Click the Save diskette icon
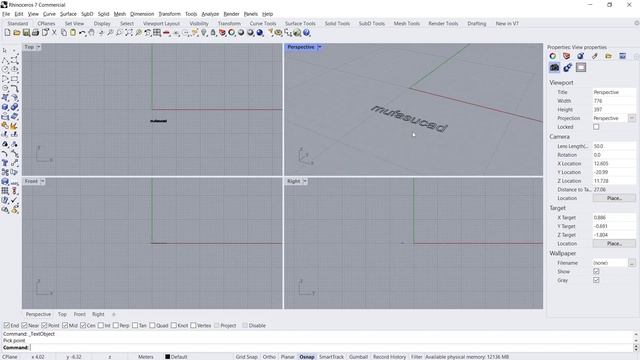This screenshot has height=360, width=640. pos(26,33)
